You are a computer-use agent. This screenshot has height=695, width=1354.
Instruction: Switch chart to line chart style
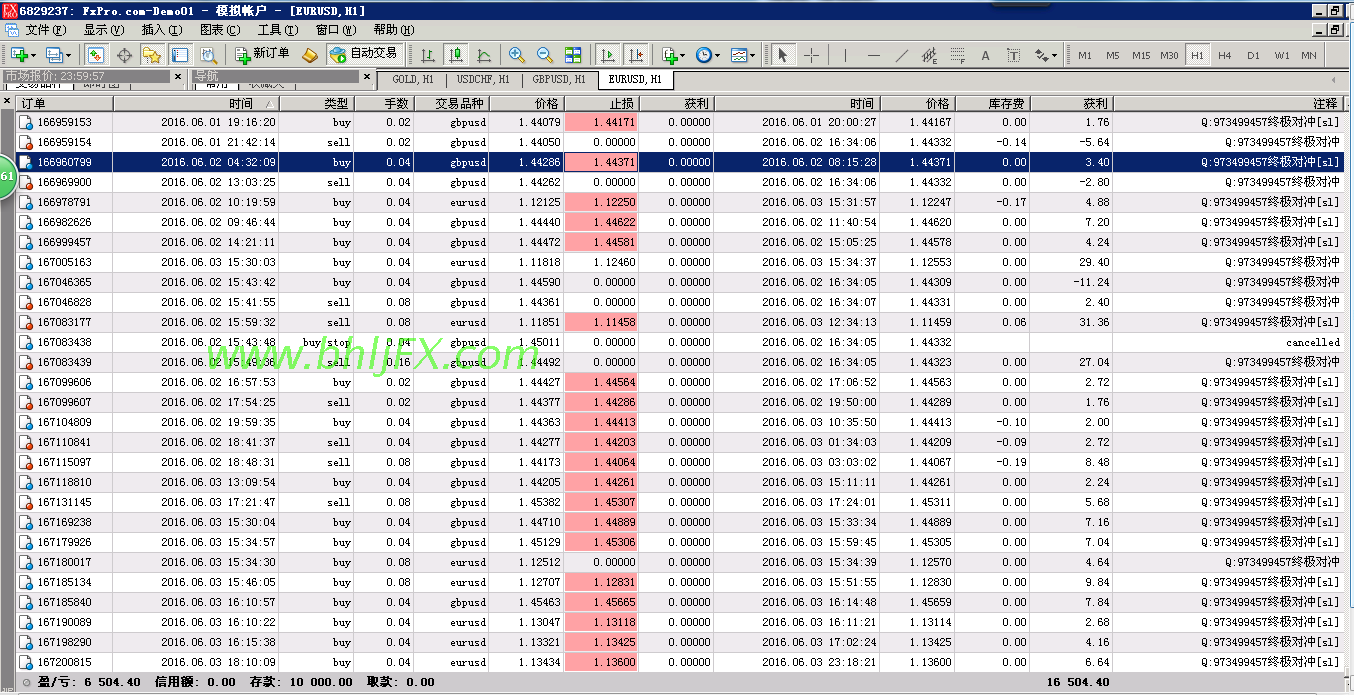[484, 55]
